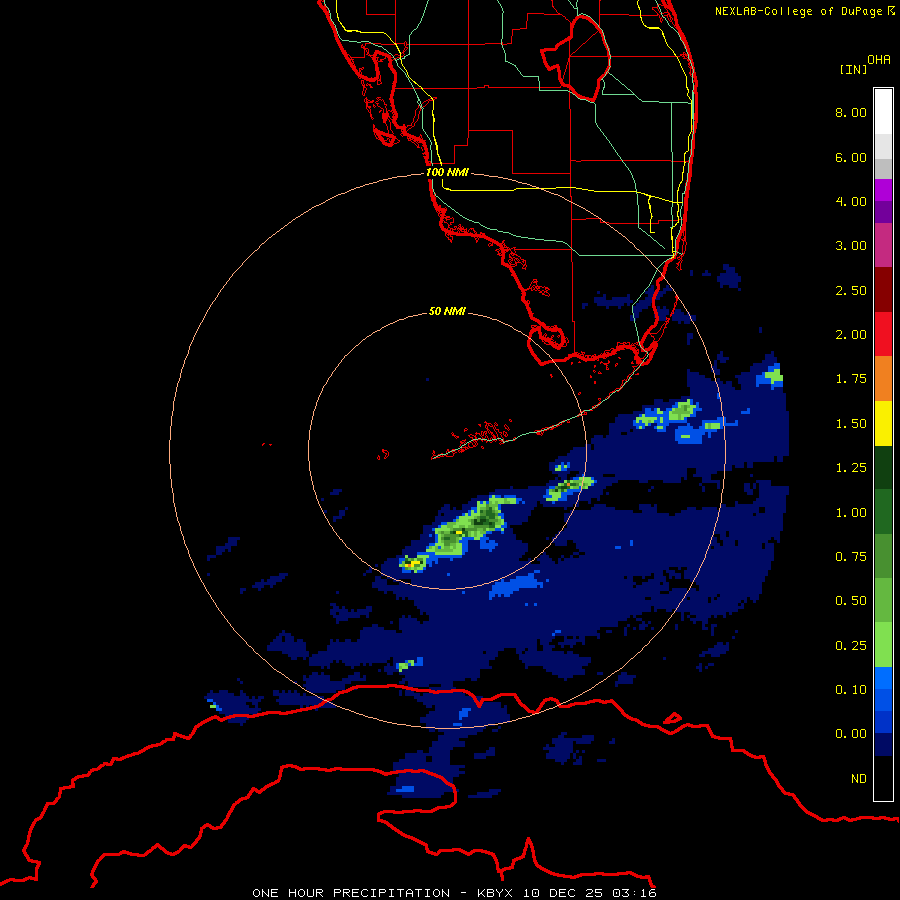Click the [IN] units label
The image size is (900, 900).
pyautogui.click(x=853, y=69)
